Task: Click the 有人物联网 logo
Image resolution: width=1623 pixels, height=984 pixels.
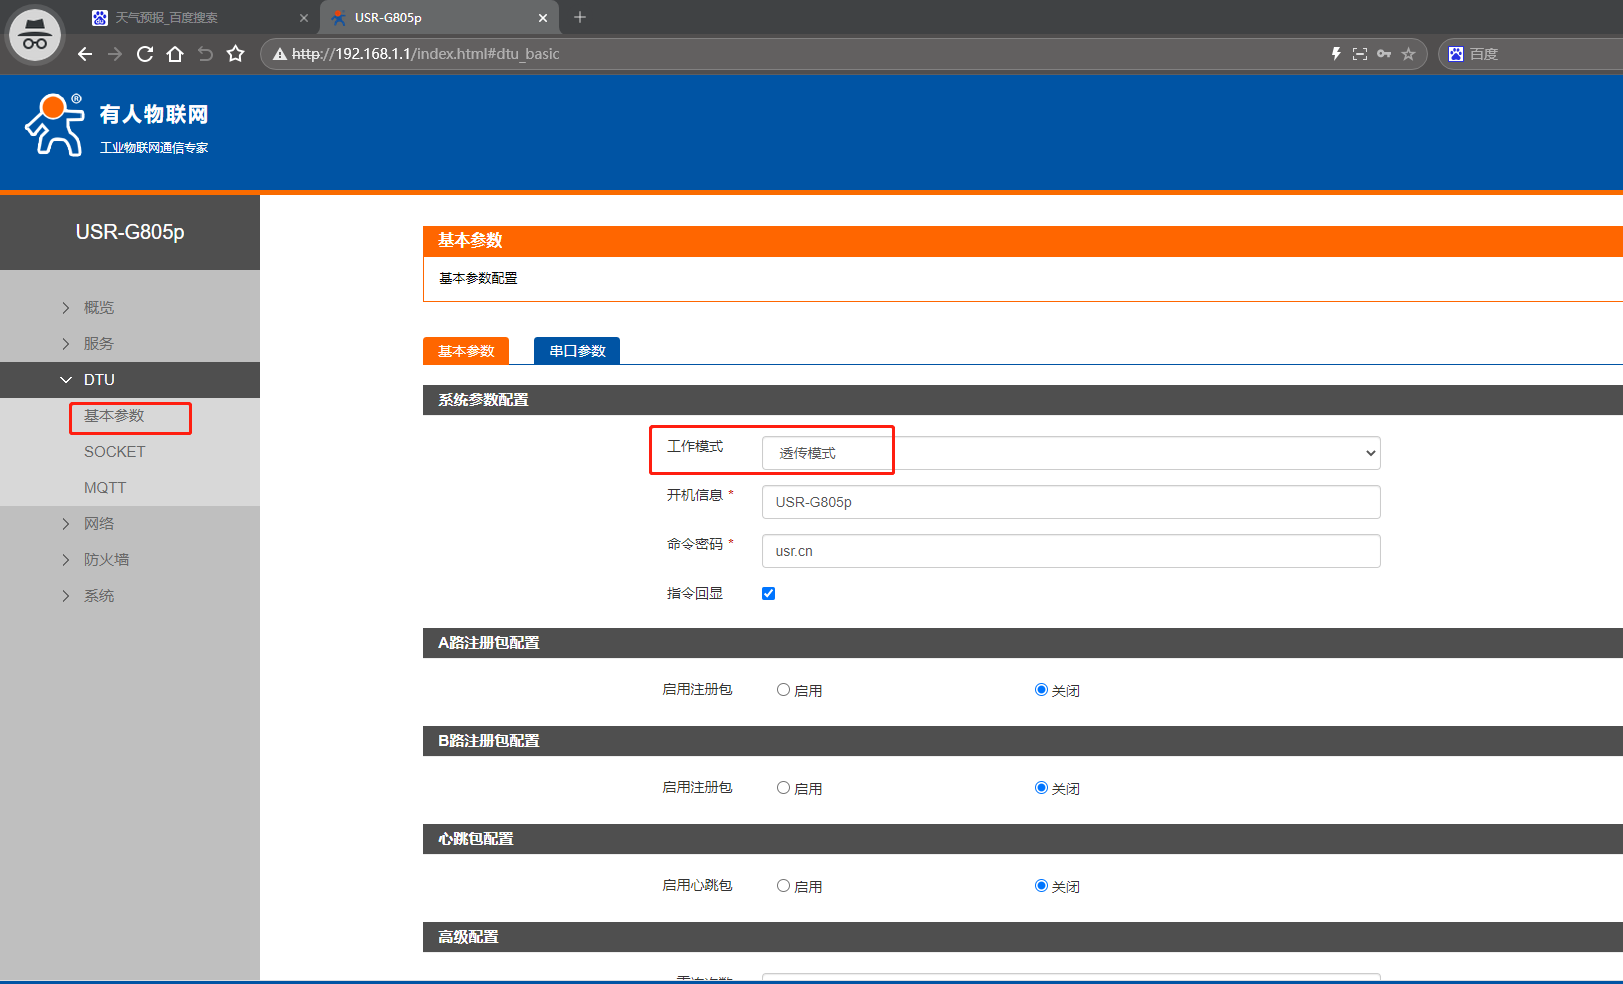Action: point(117,126)
